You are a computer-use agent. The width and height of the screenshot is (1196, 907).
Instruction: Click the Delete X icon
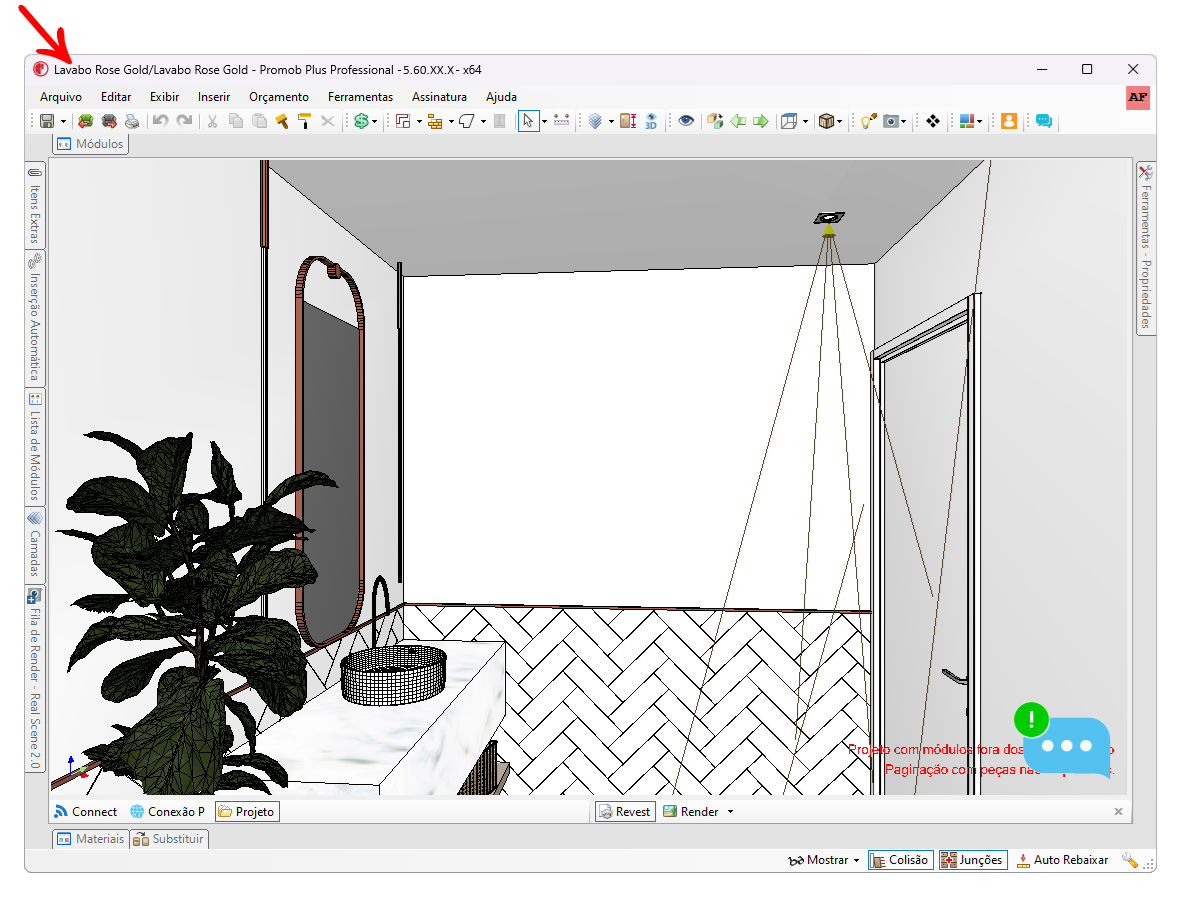[x=328, y=121]
